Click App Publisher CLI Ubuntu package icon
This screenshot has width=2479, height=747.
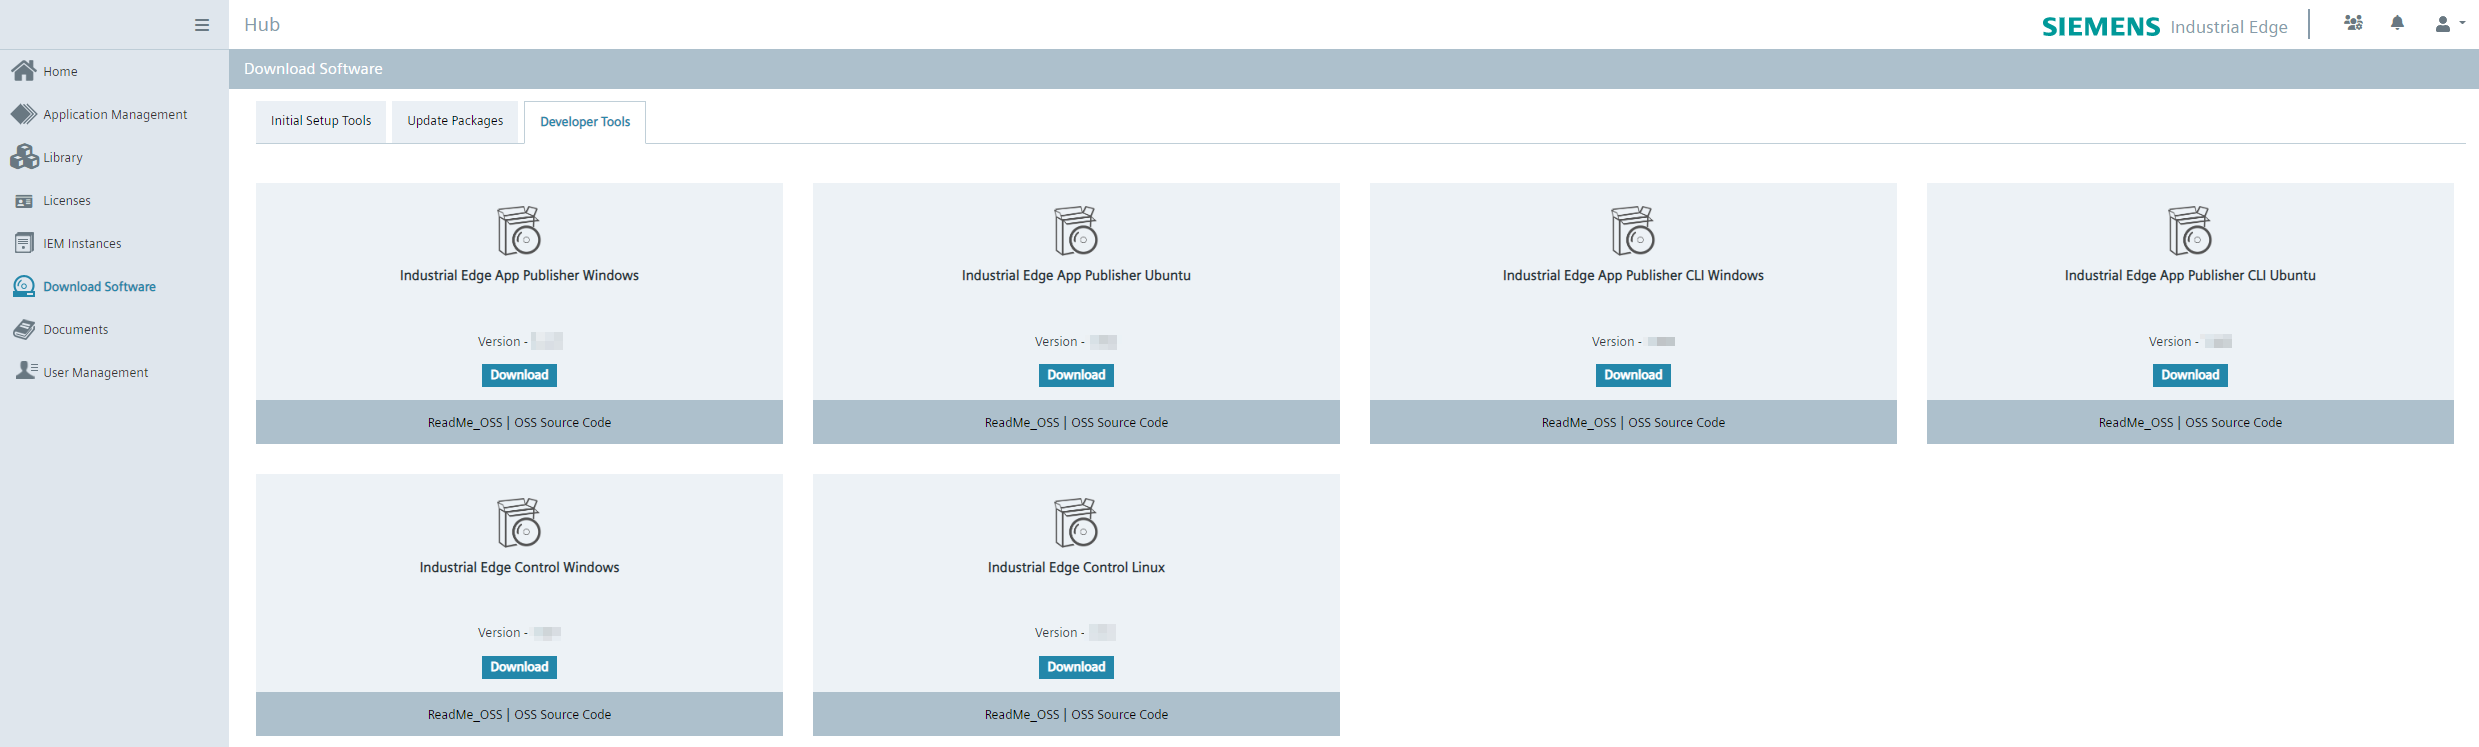pos(2190,231)
